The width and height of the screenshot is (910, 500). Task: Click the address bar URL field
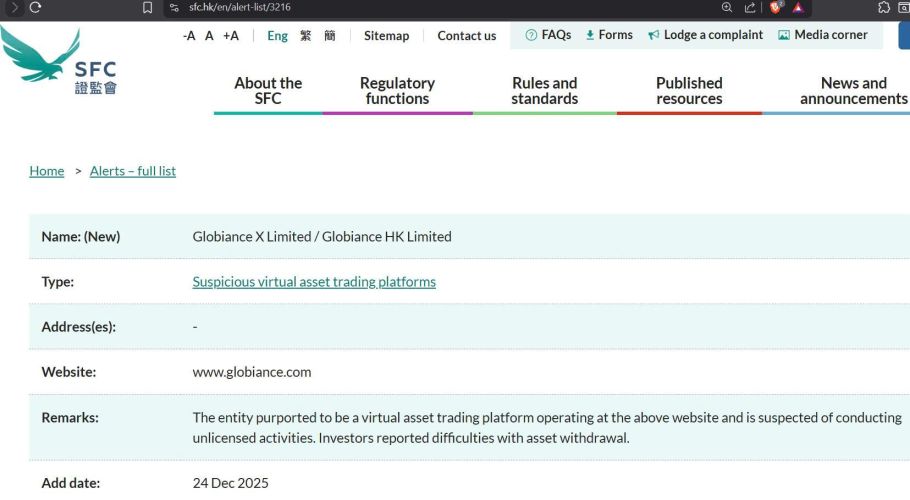400,7
